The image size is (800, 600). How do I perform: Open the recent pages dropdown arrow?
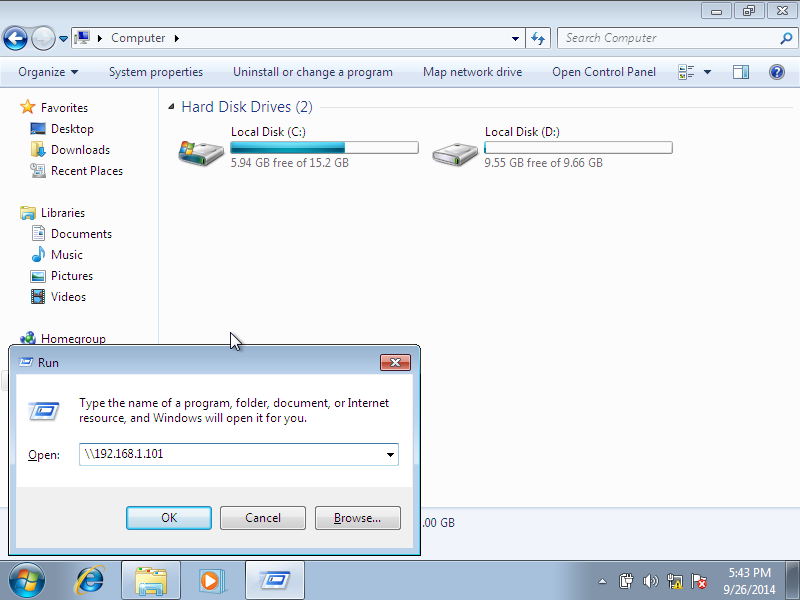point(63,39)
